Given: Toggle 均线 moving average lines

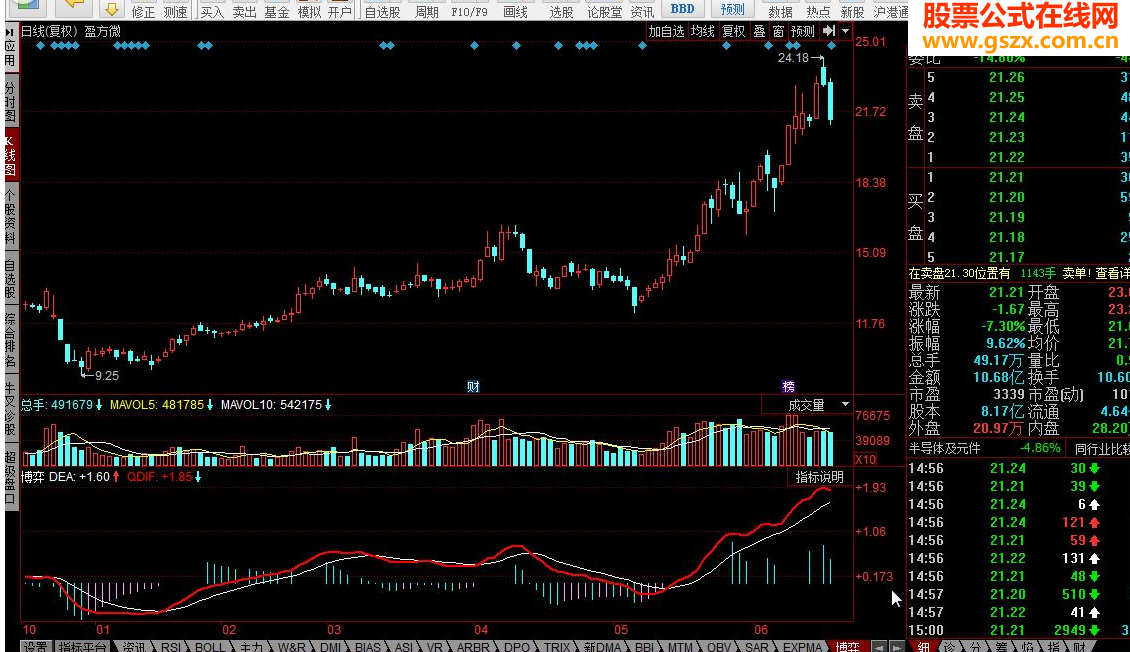Looking at the screenshot, I should pos(703,31).
